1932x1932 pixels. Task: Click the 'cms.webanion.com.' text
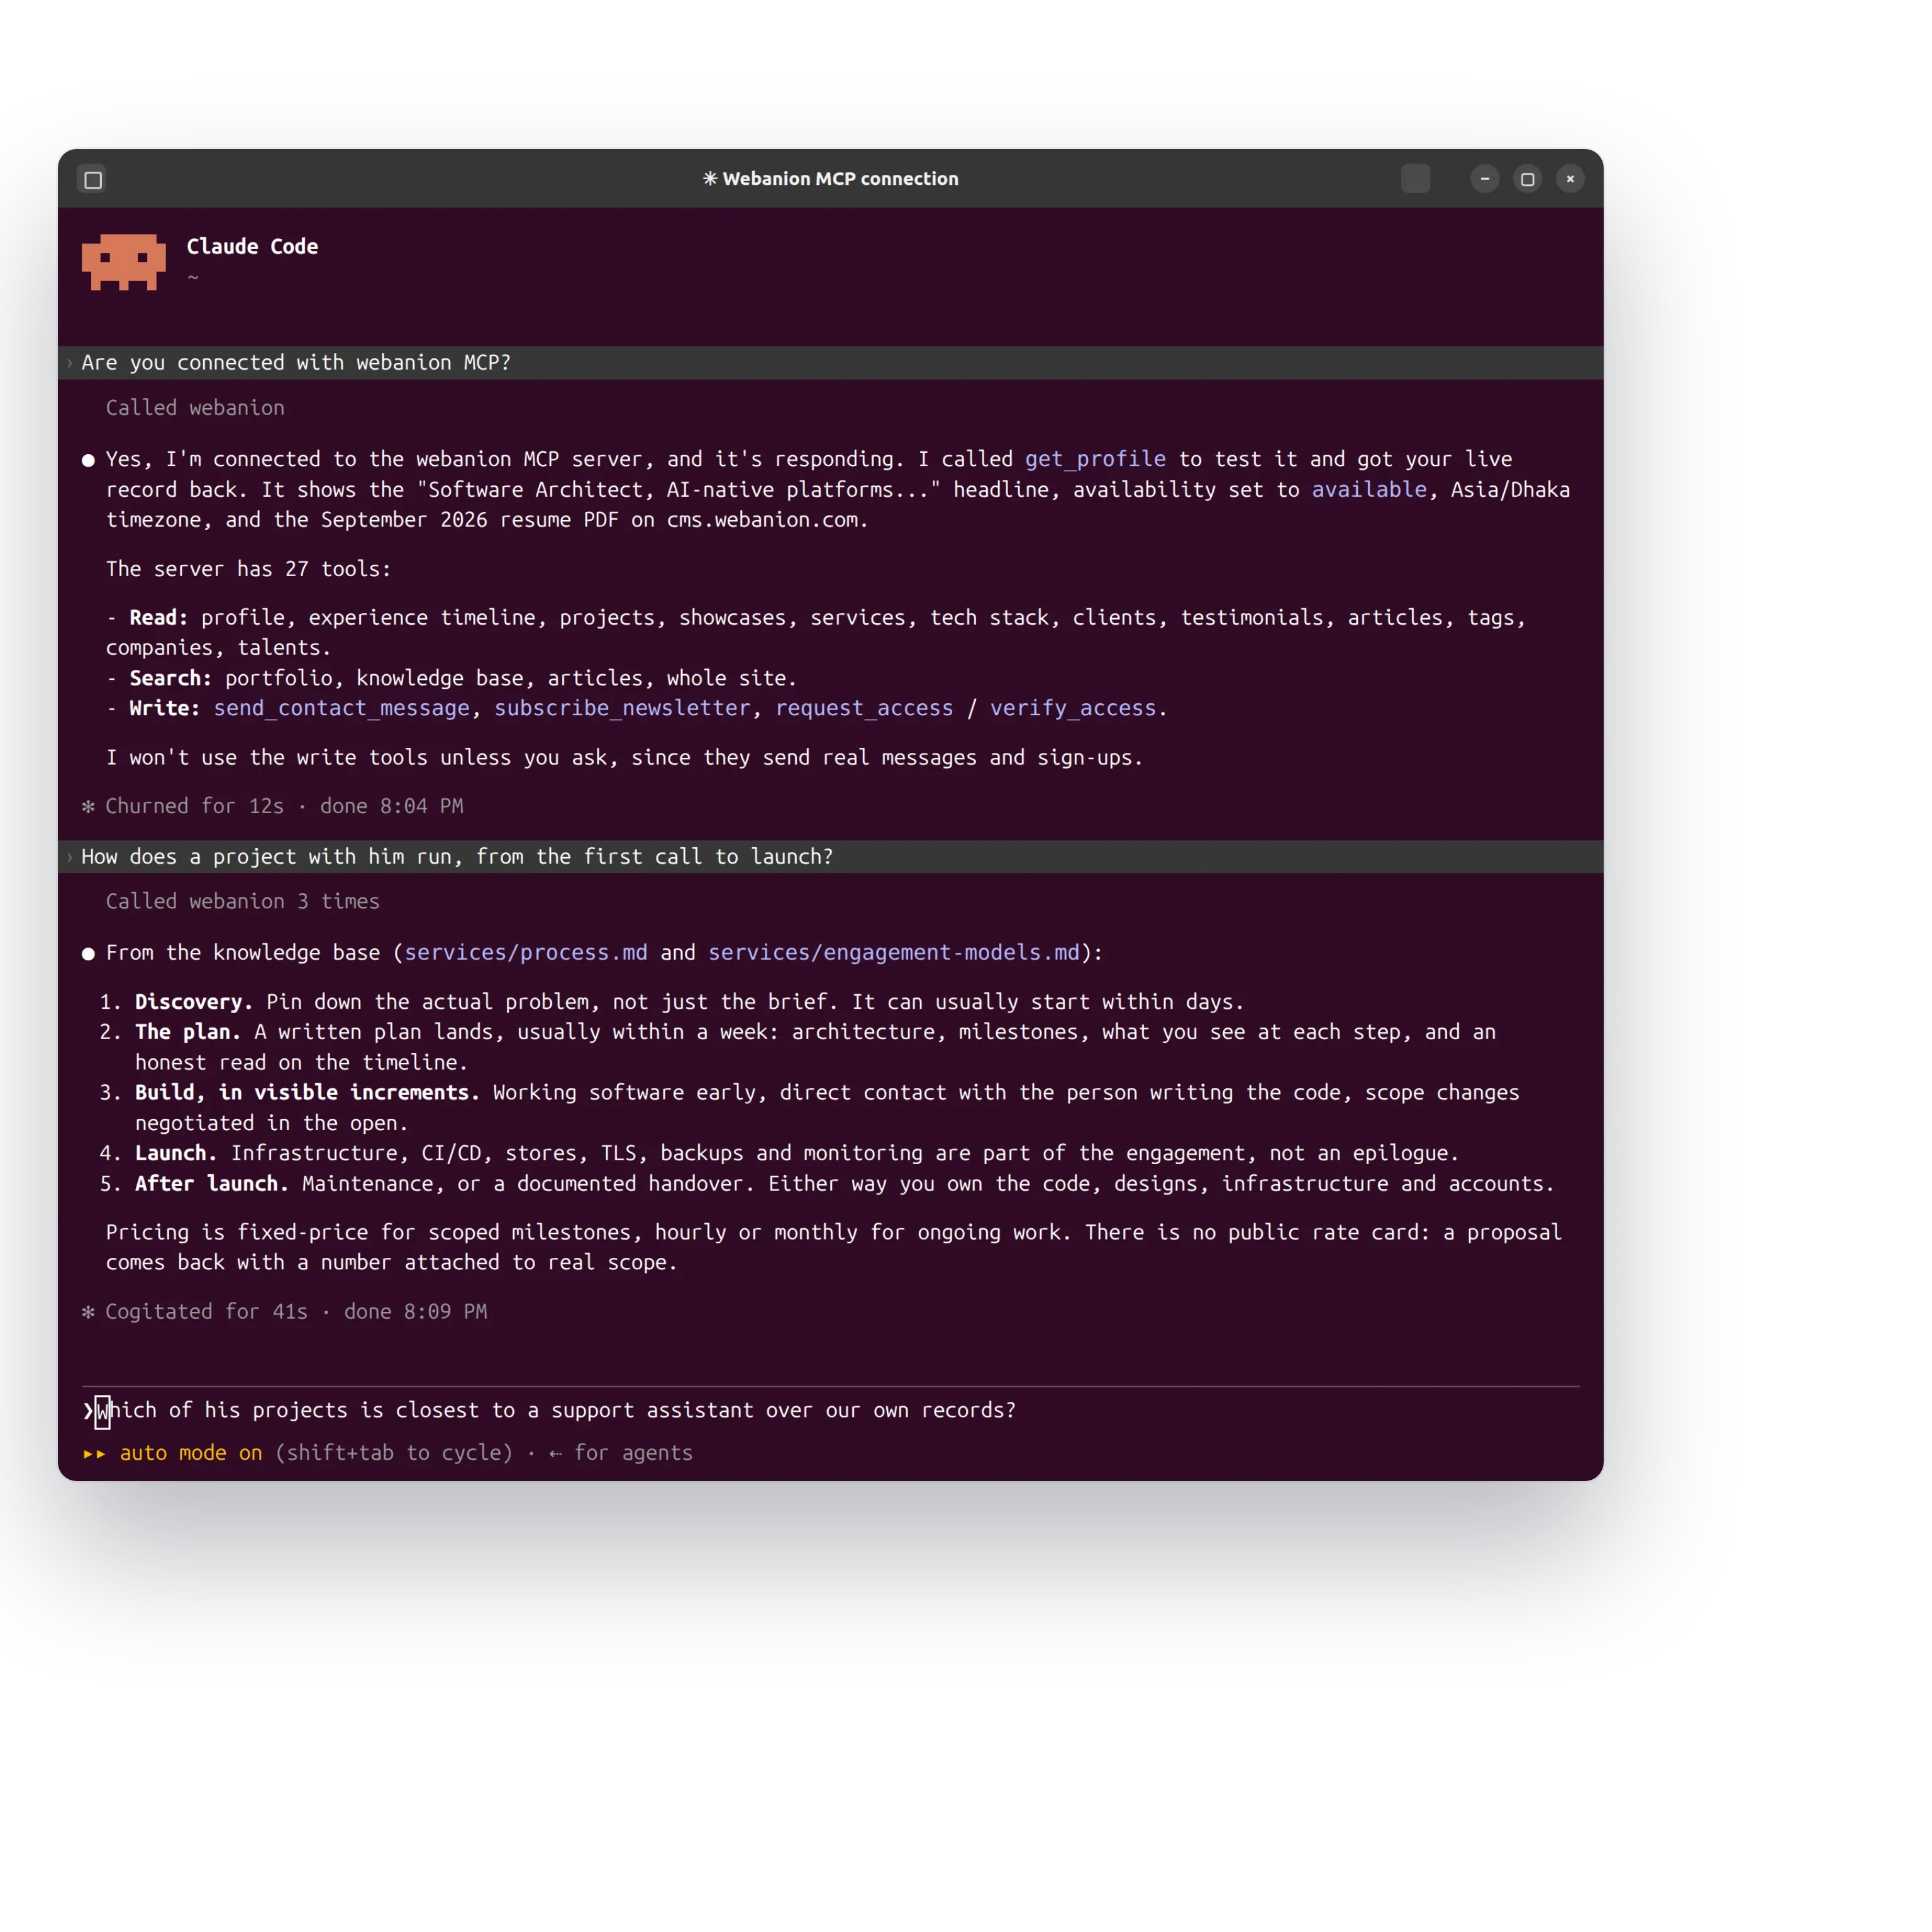pos(767,520)
